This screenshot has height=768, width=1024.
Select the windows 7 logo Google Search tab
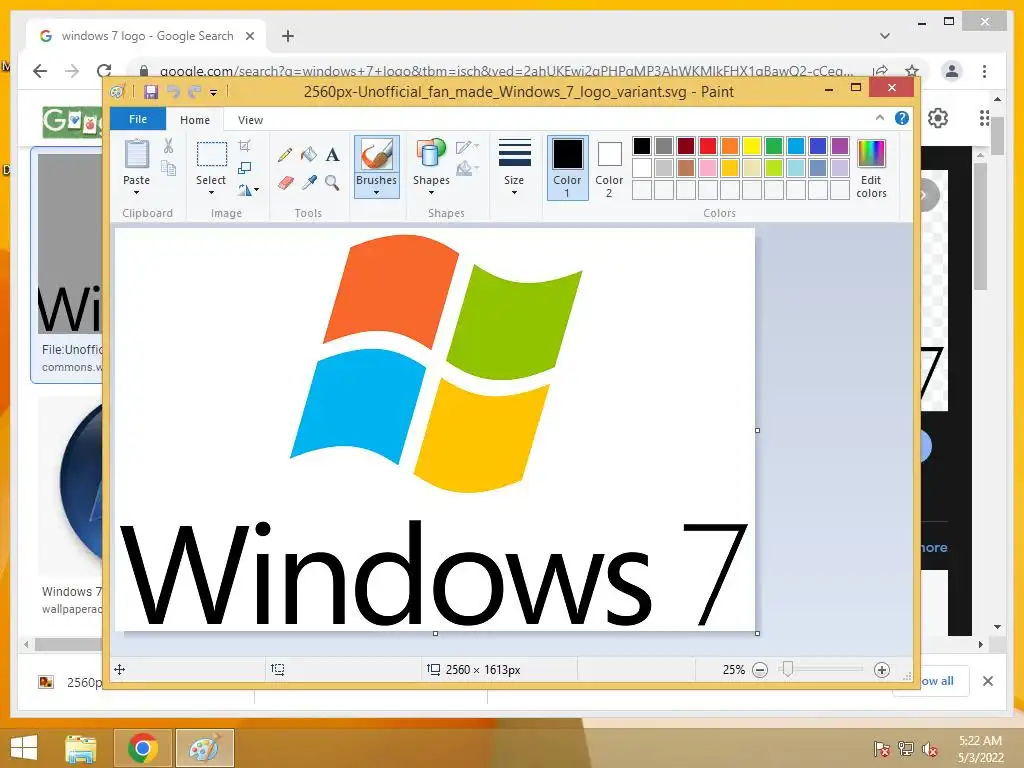point(146,36)
